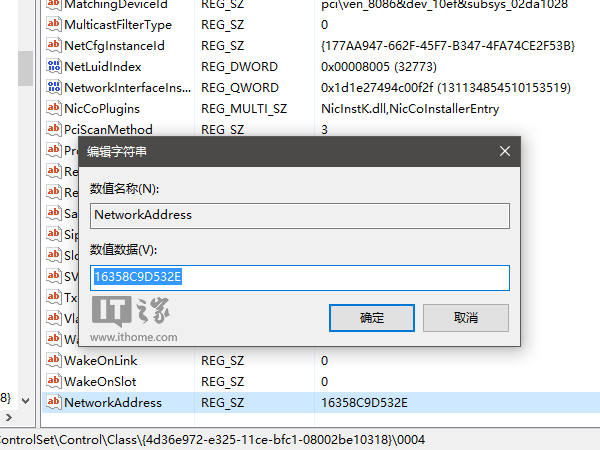Screen dimensions: 600x450
Task: Click the NetworkAddress entry icon in list
Action: [x=54, y=402]
